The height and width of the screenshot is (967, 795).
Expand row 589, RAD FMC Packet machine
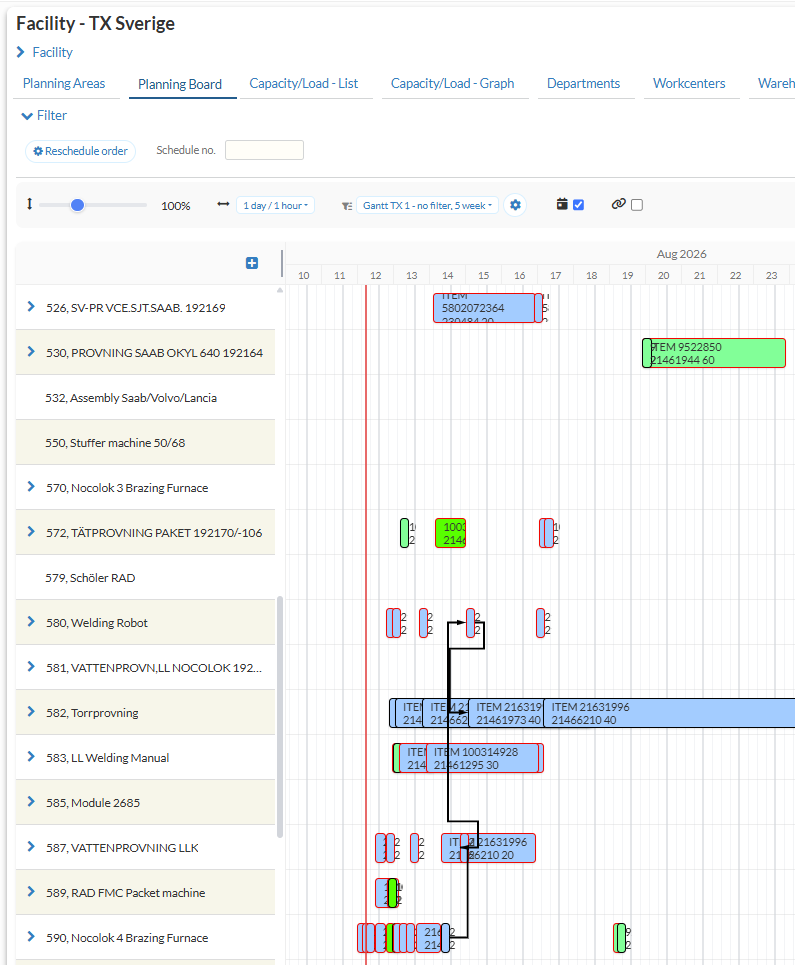pyautogui.click(x=31, y=892)
